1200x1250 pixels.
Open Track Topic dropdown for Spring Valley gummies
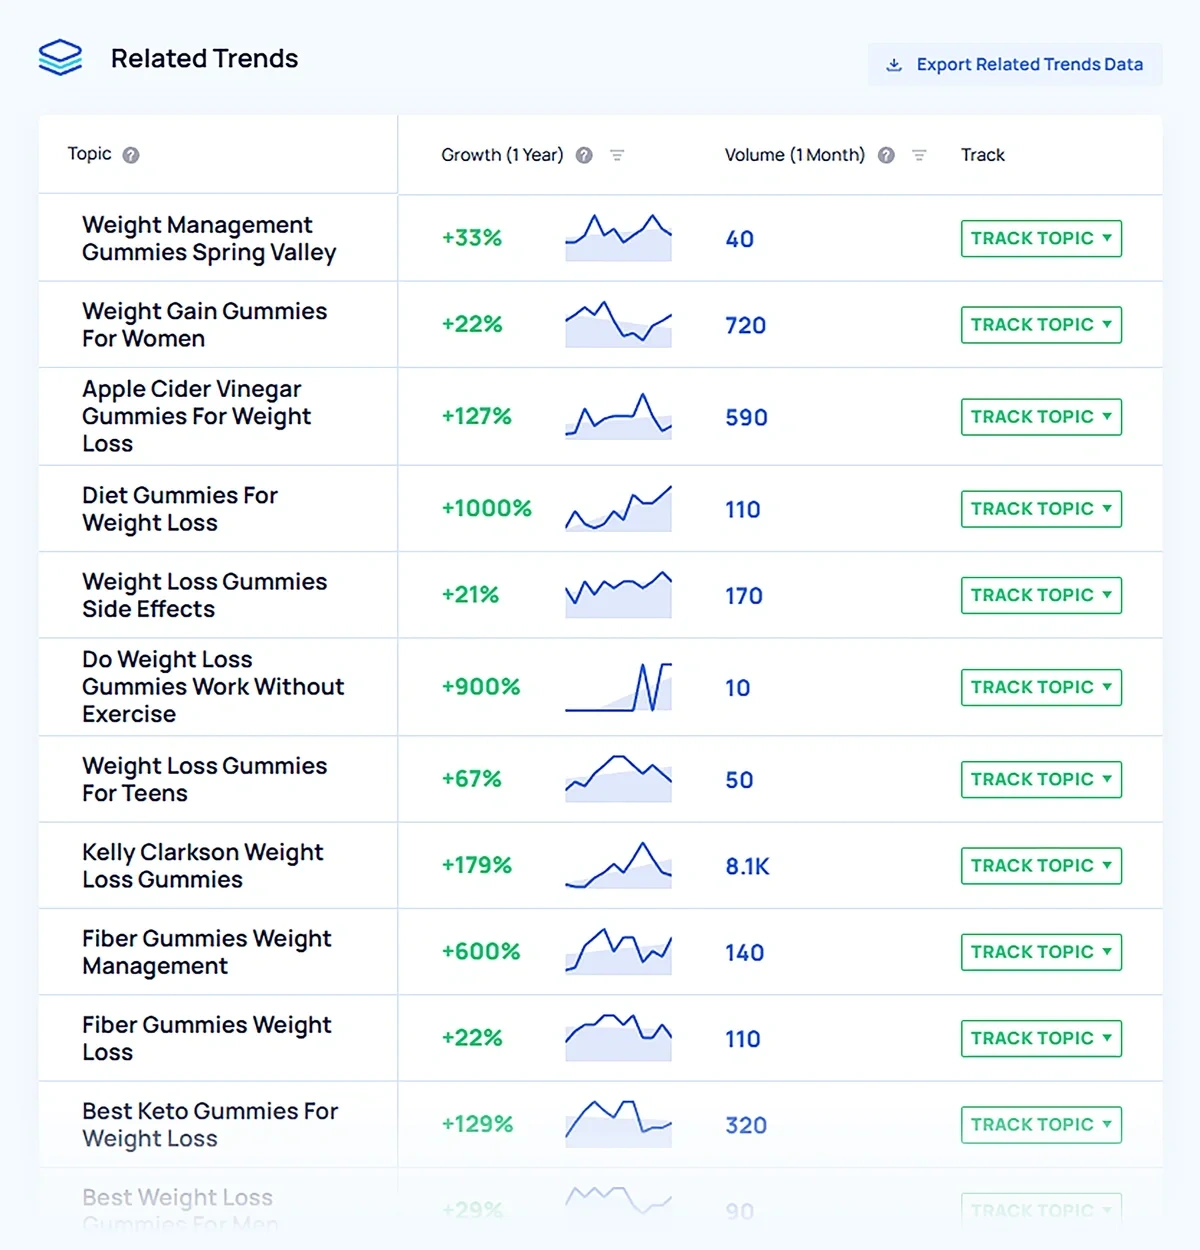1041,238
